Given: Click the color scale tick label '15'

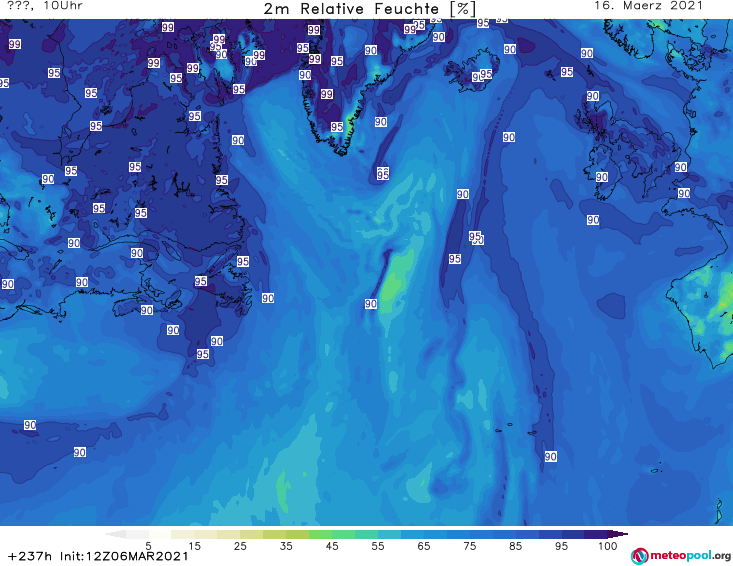Looking at the screenshot, I should 194,546.
